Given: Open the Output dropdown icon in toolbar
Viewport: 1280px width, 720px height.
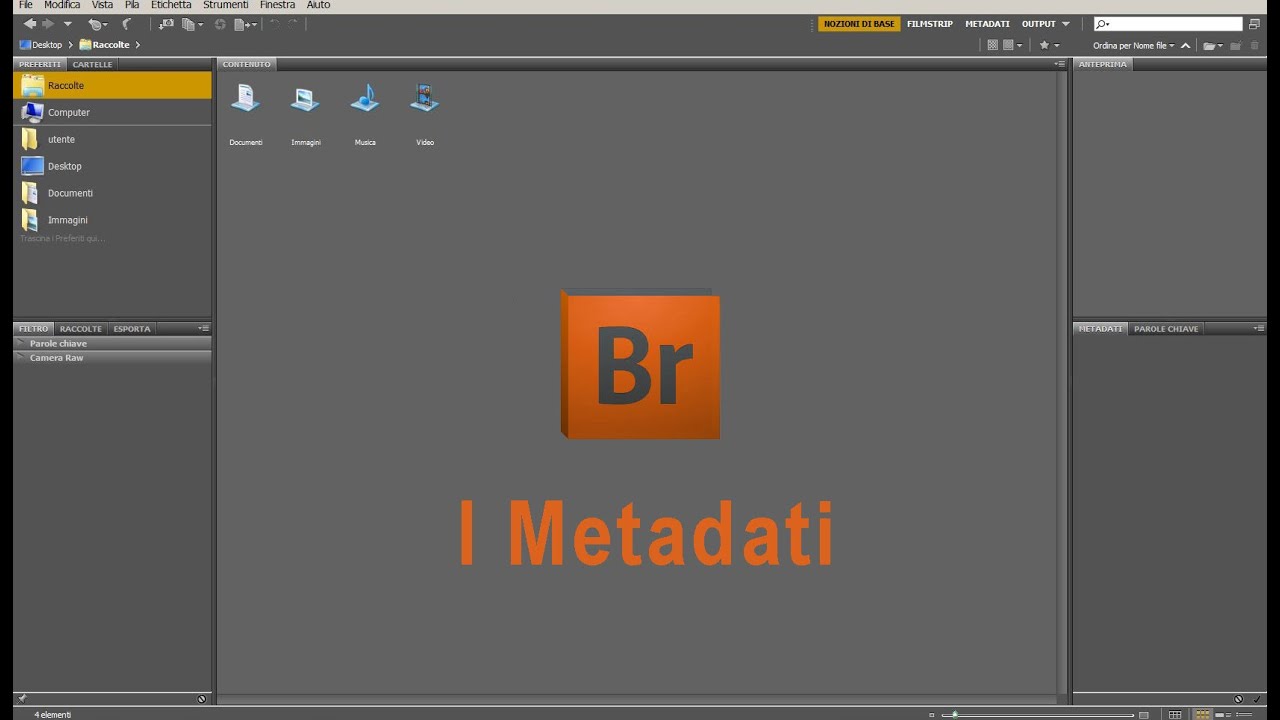Looking at the screenshot, I should tap(245, 24).
